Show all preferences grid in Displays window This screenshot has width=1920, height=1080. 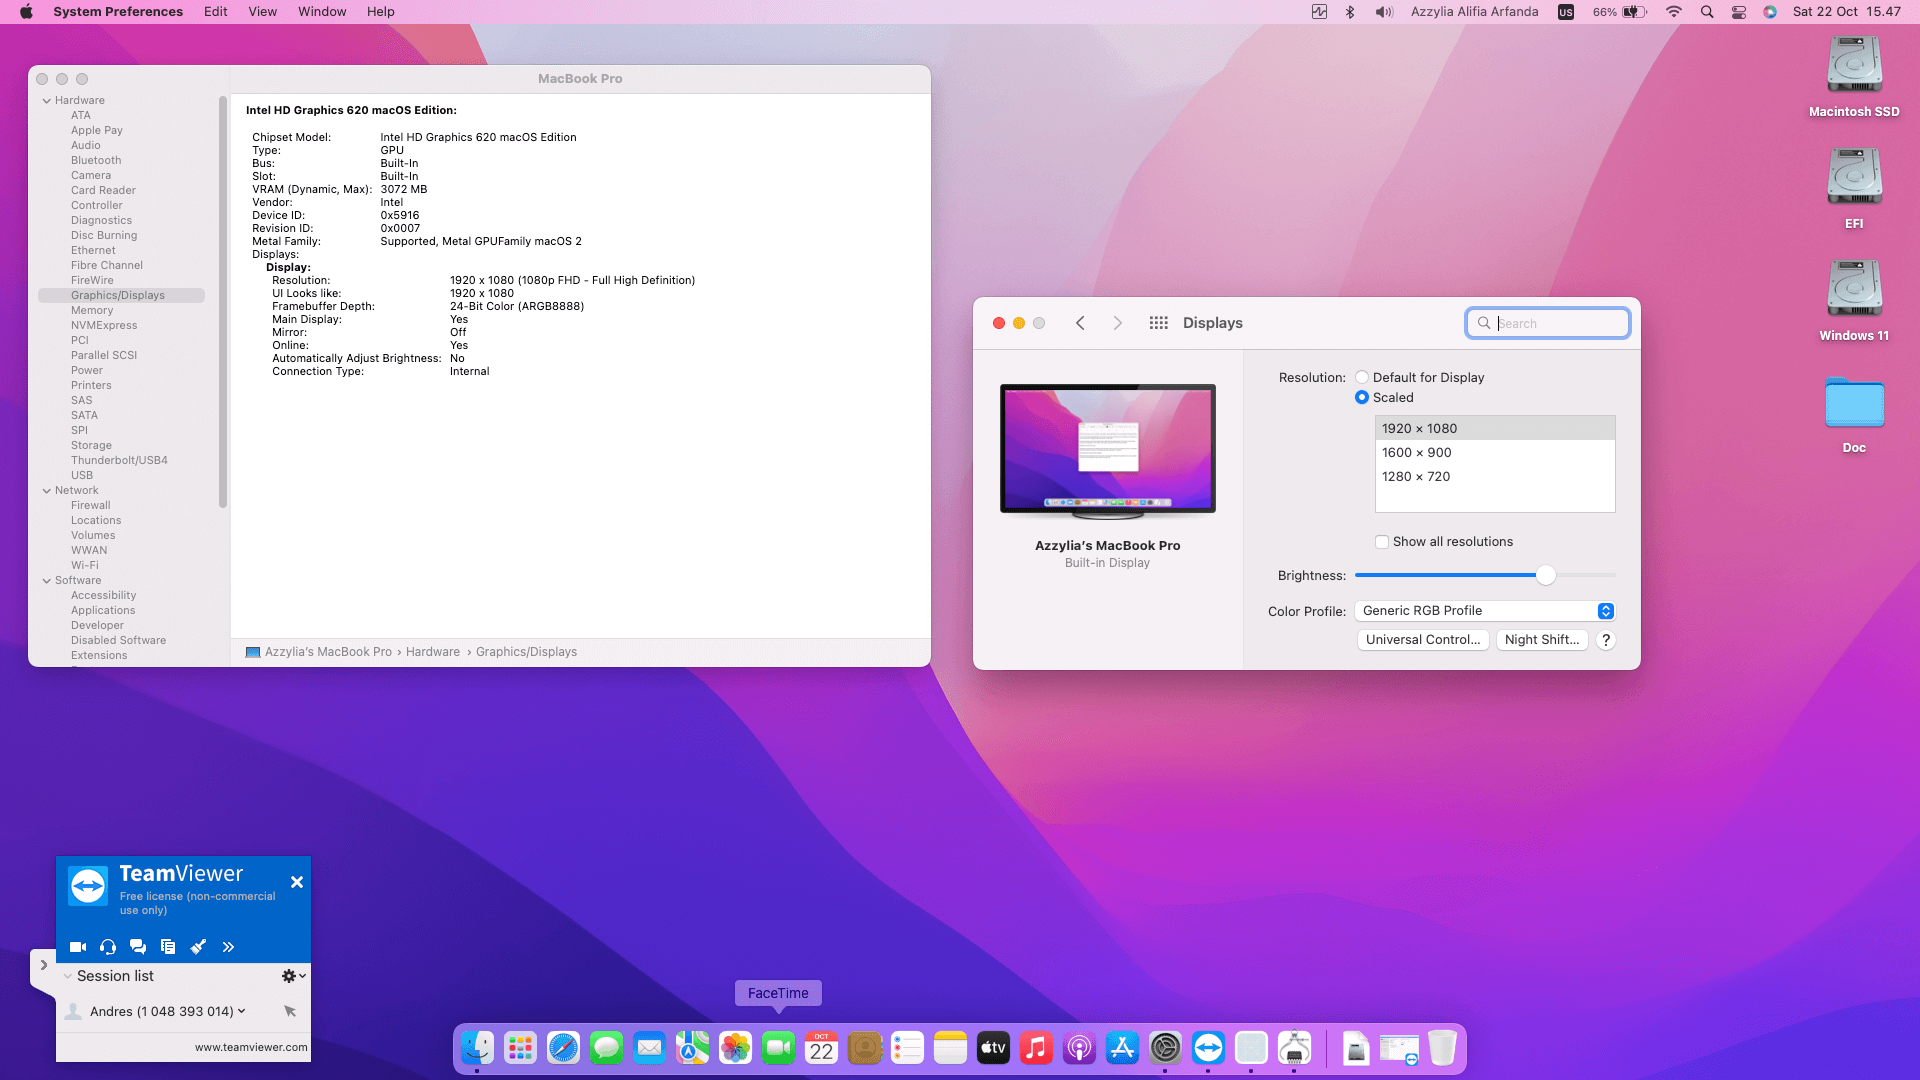tap(1159, 323)
